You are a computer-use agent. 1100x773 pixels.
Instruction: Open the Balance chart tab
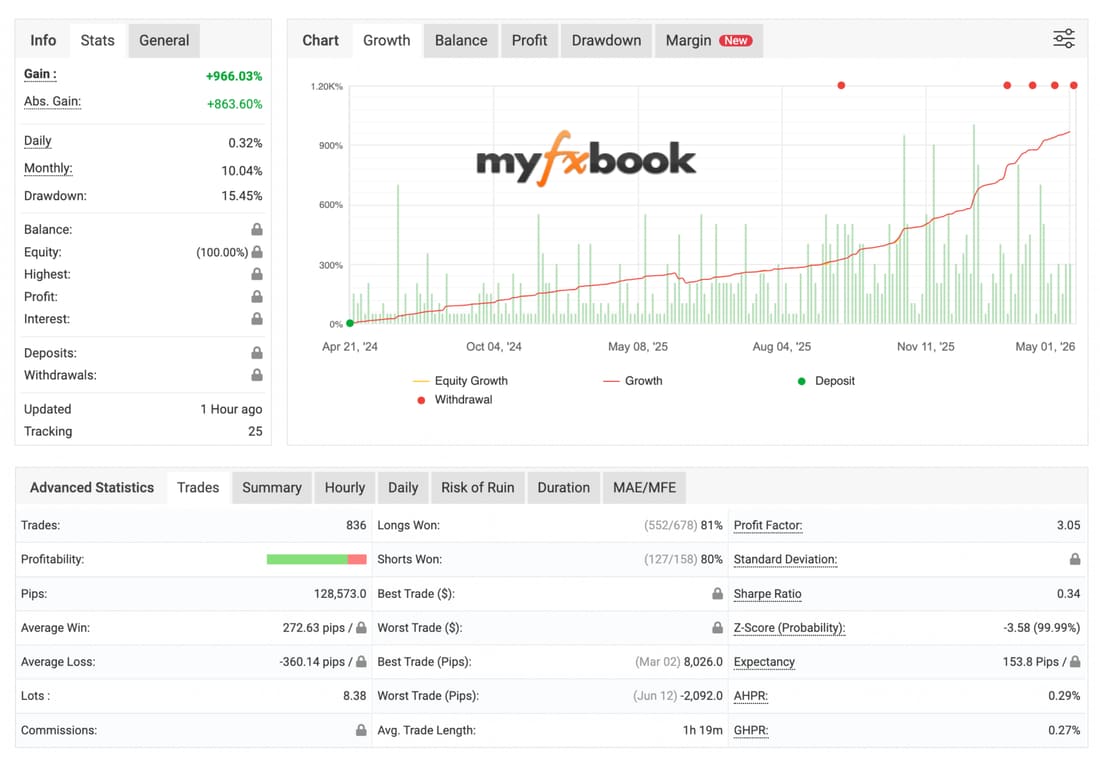[461, 41]
